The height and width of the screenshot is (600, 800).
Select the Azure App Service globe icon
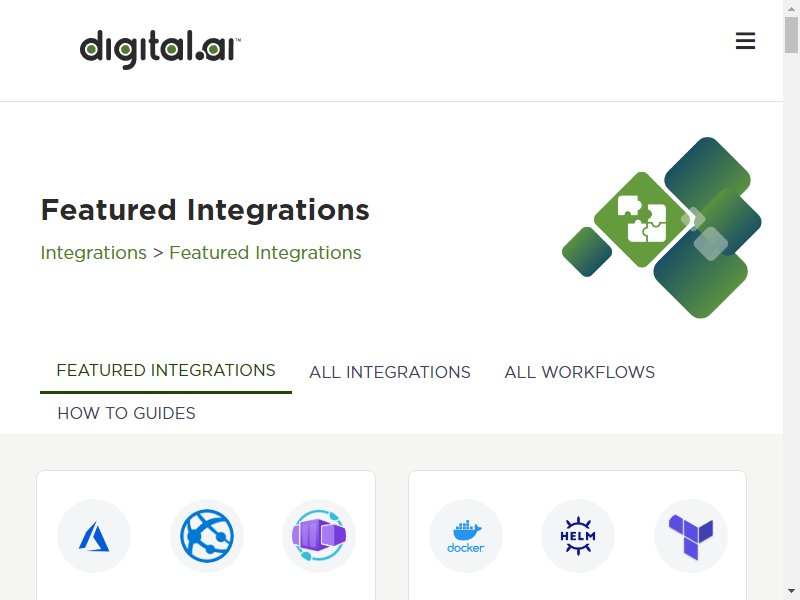tap(207, 536)
